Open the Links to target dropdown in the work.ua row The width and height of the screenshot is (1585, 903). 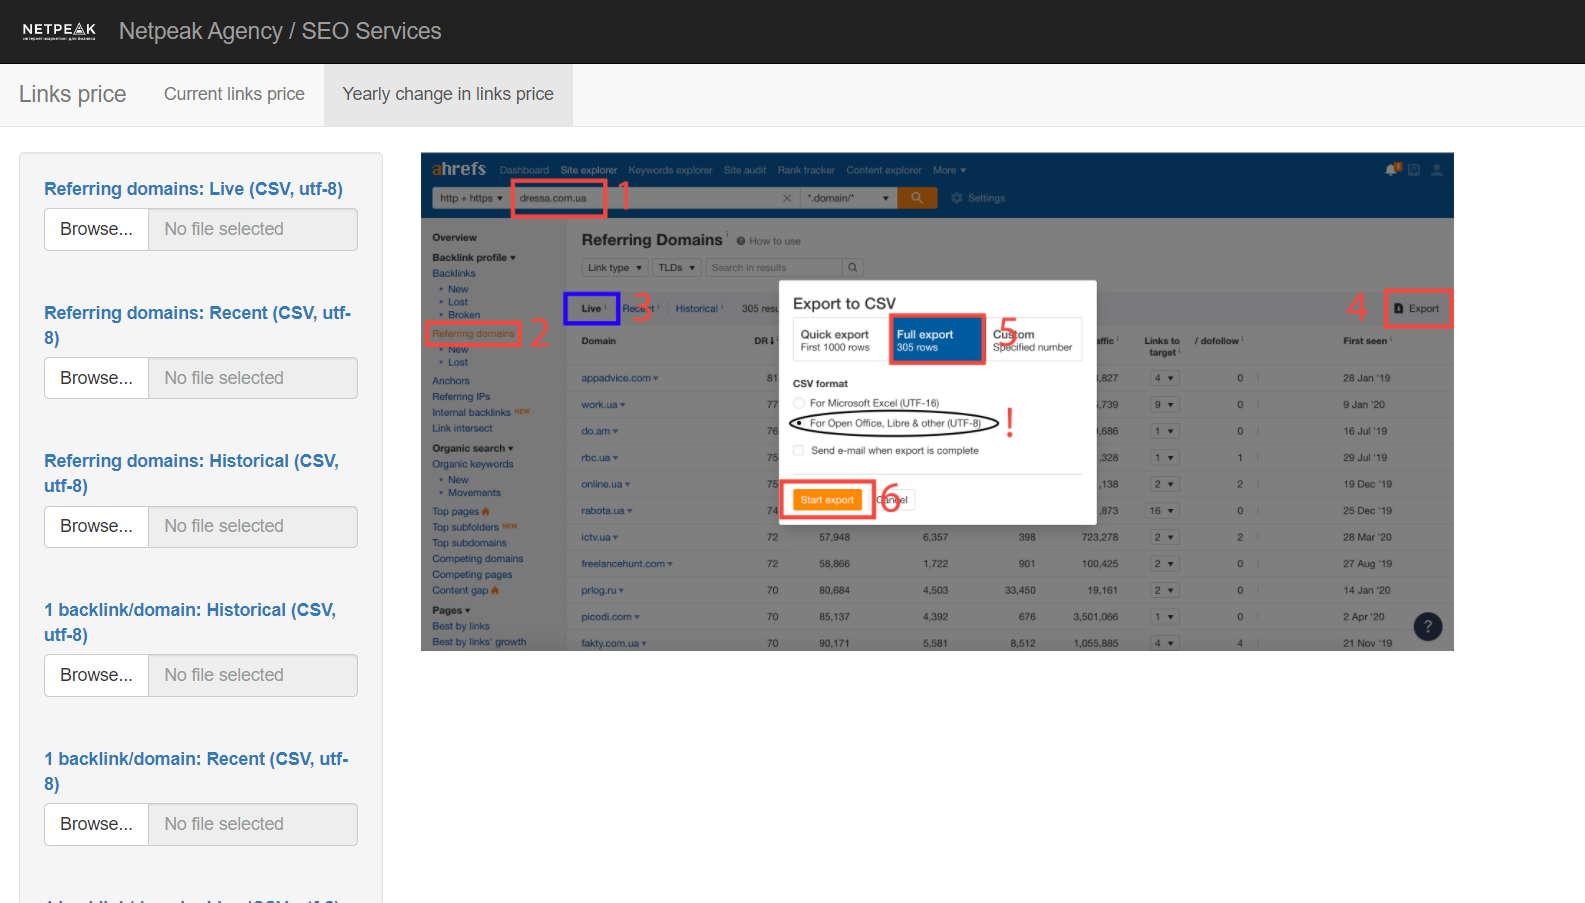[1165, 404]
